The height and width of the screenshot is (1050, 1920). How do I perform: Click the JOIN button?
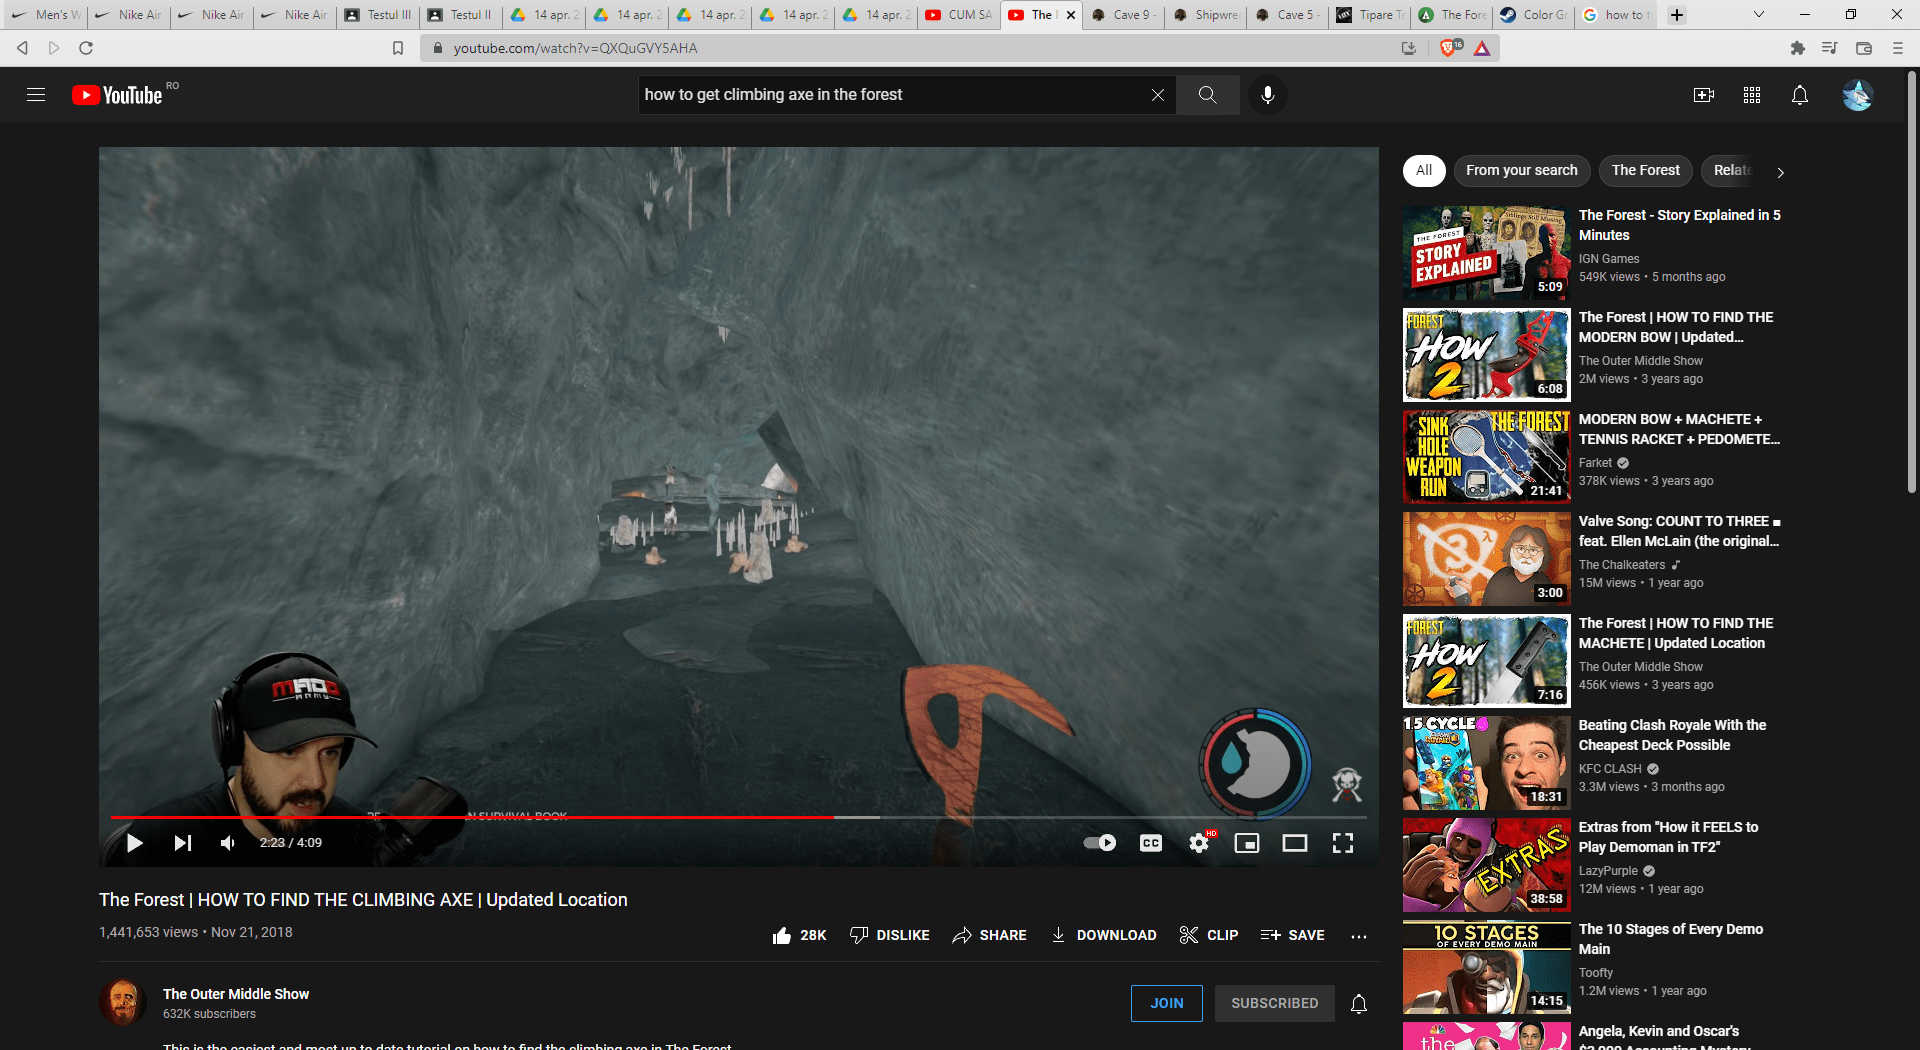[x=1167, y=1003]
